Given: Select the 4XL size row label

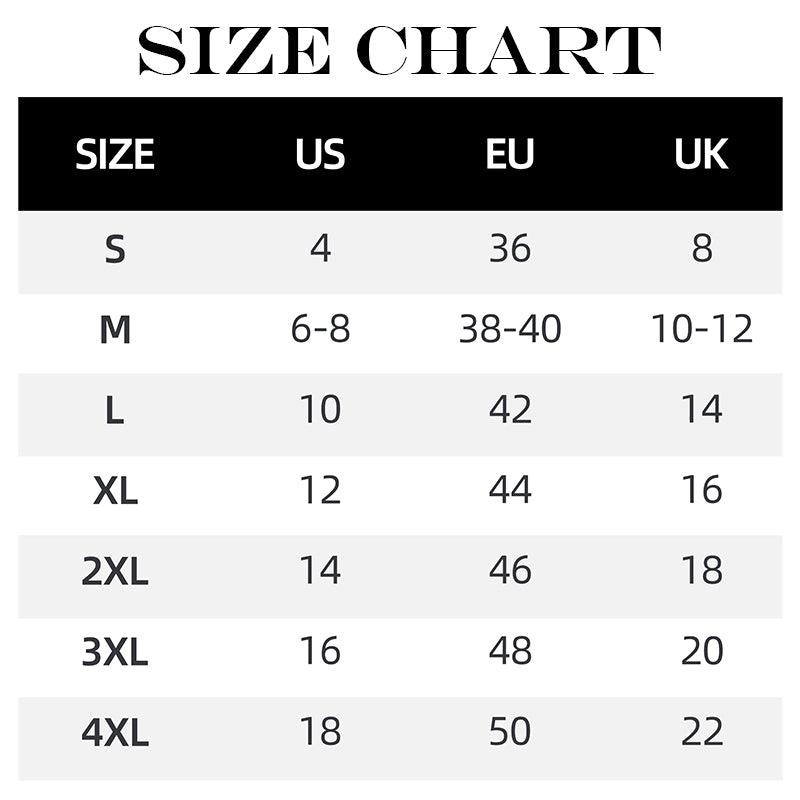Looking at the screenshot, I should tap(115, 733).
